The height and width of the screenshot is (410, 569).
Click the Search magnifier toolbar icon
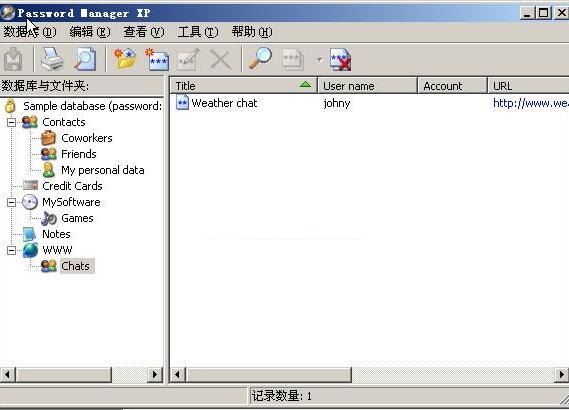[260, 58]
